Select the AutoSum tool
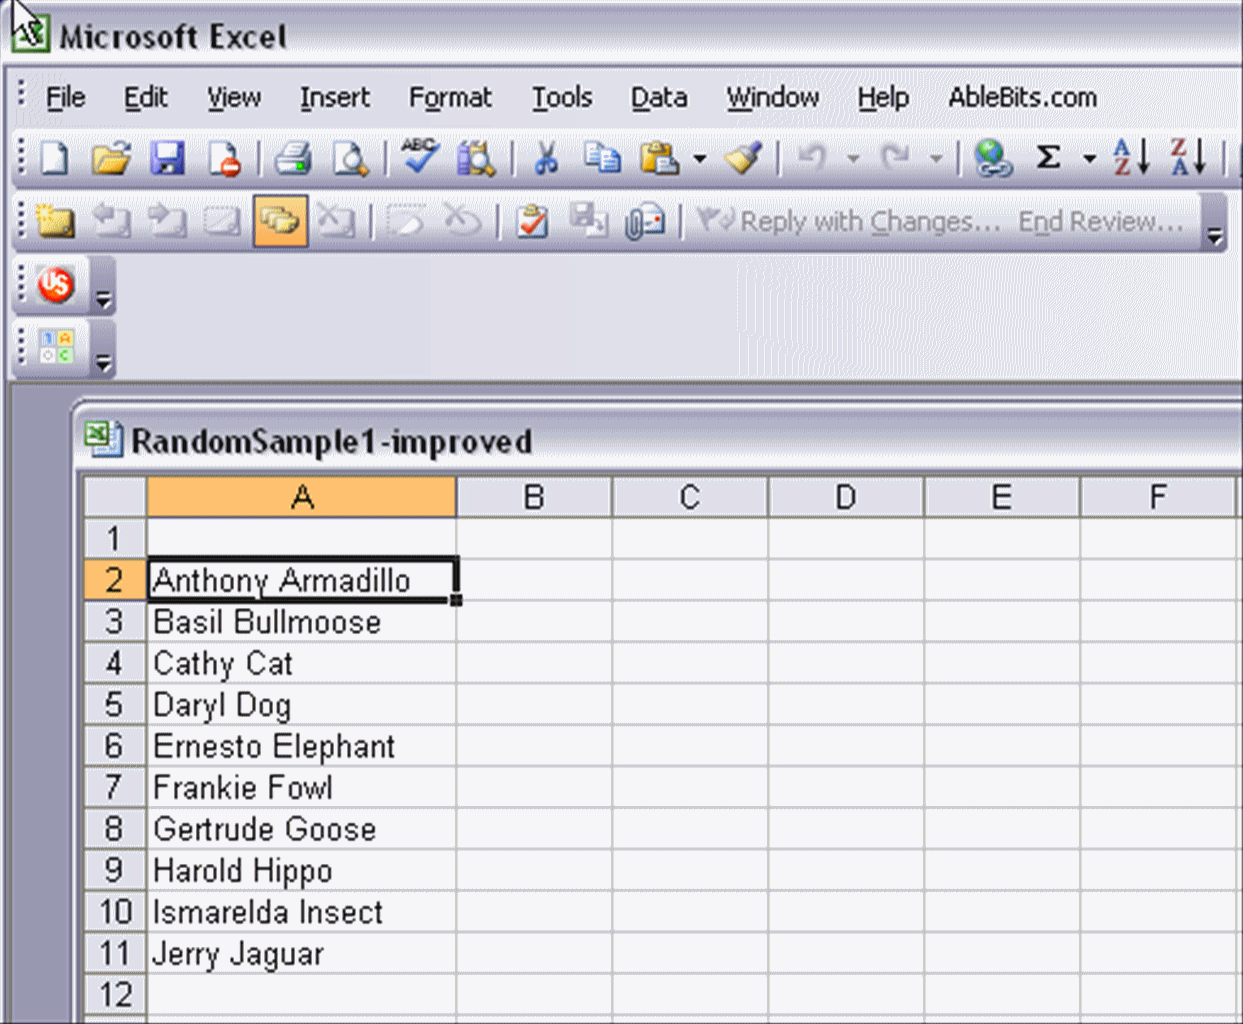 click(x=1047, y=157)
